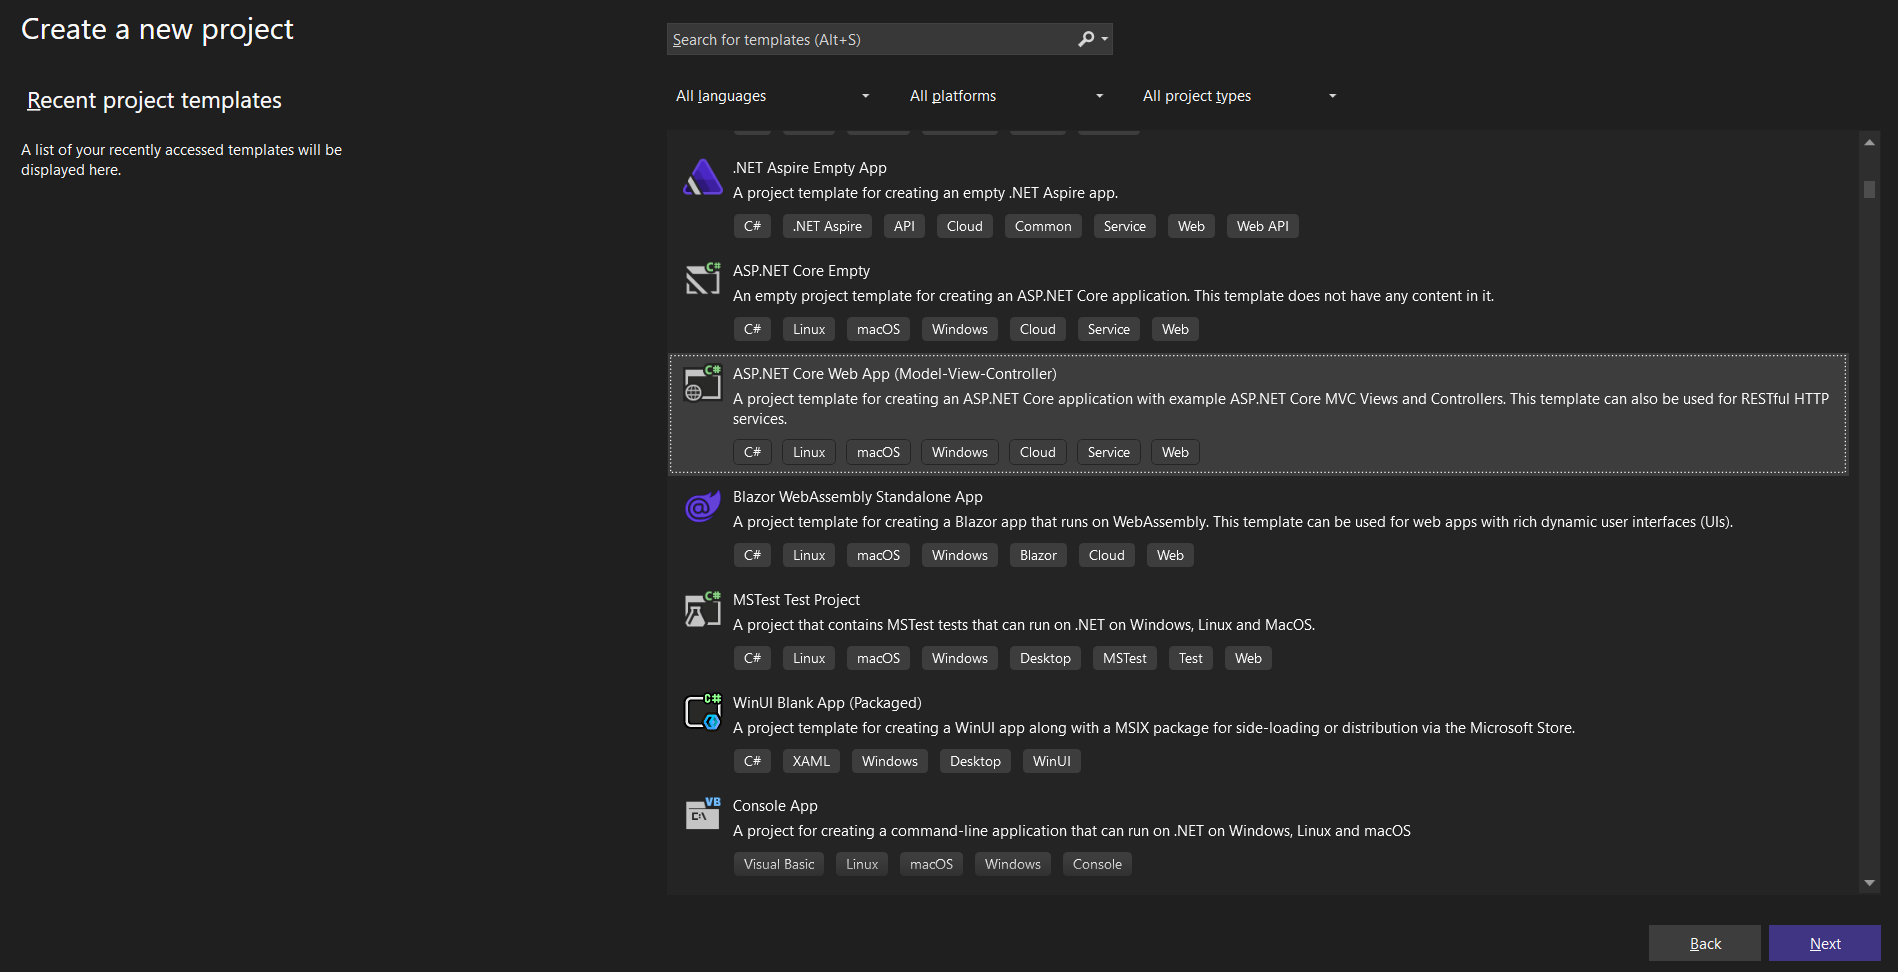1898x972 pixels.
Task: Click the Desktop tag in MSTest row
Action: (1045, 658)
